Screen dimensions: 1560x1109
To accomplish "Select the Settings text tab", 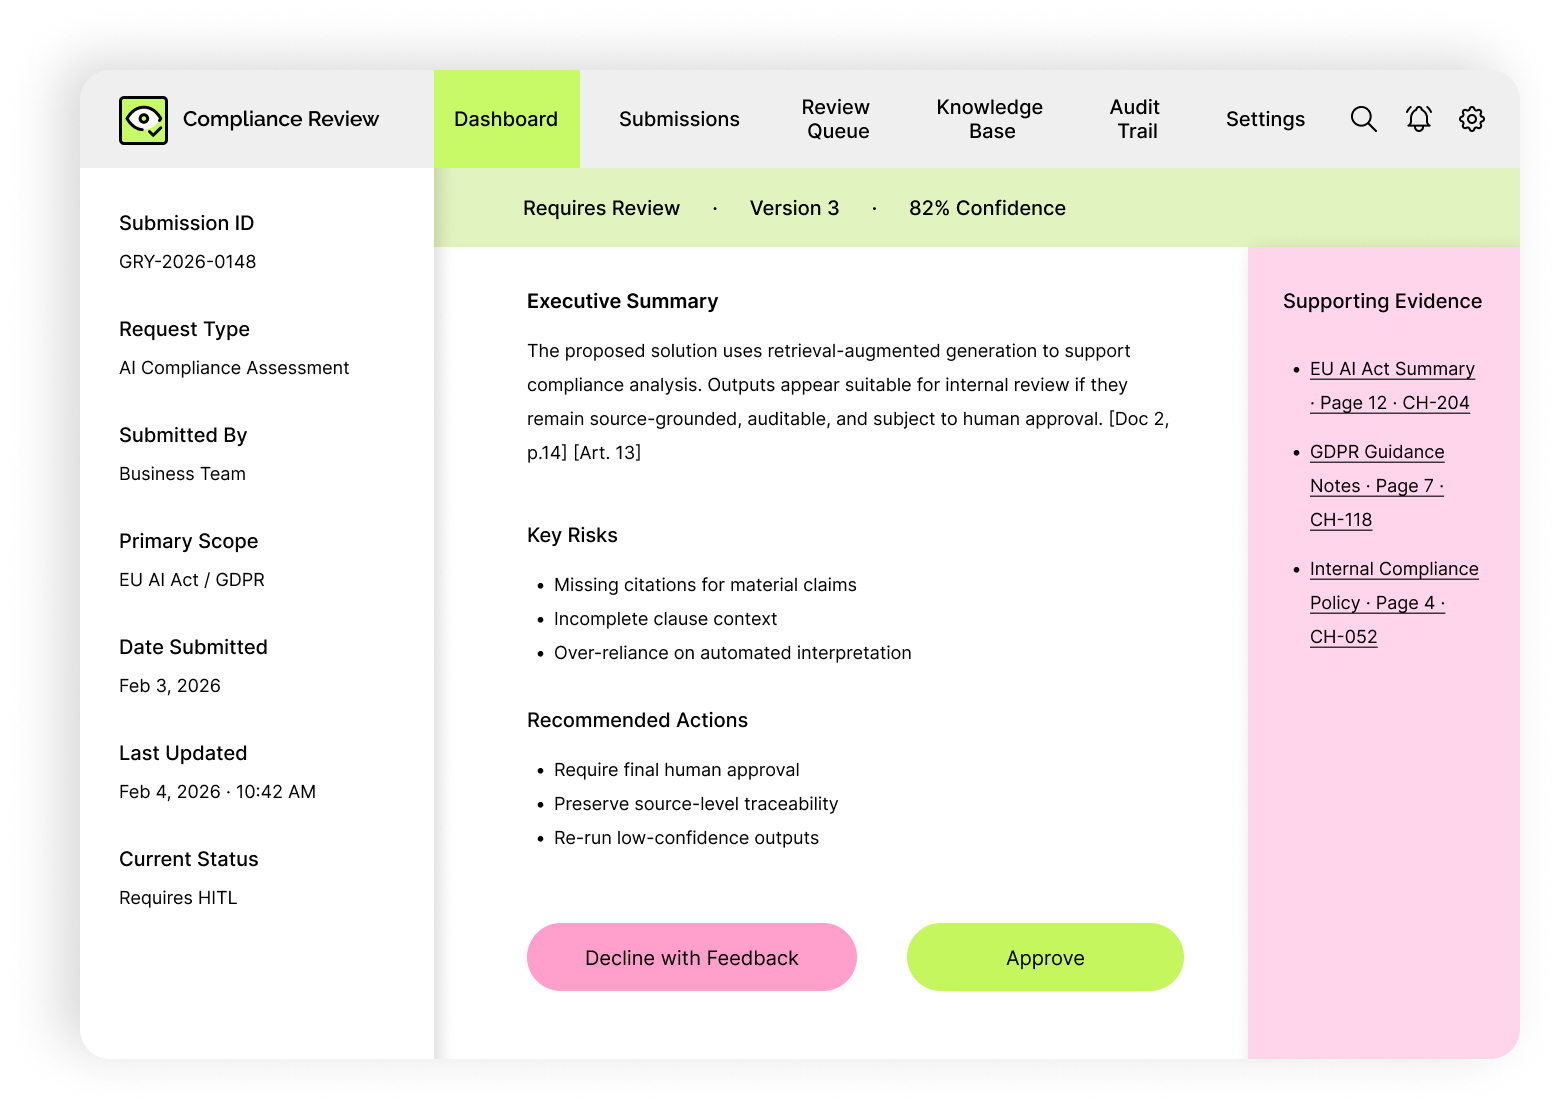I will pos(1265,119).
